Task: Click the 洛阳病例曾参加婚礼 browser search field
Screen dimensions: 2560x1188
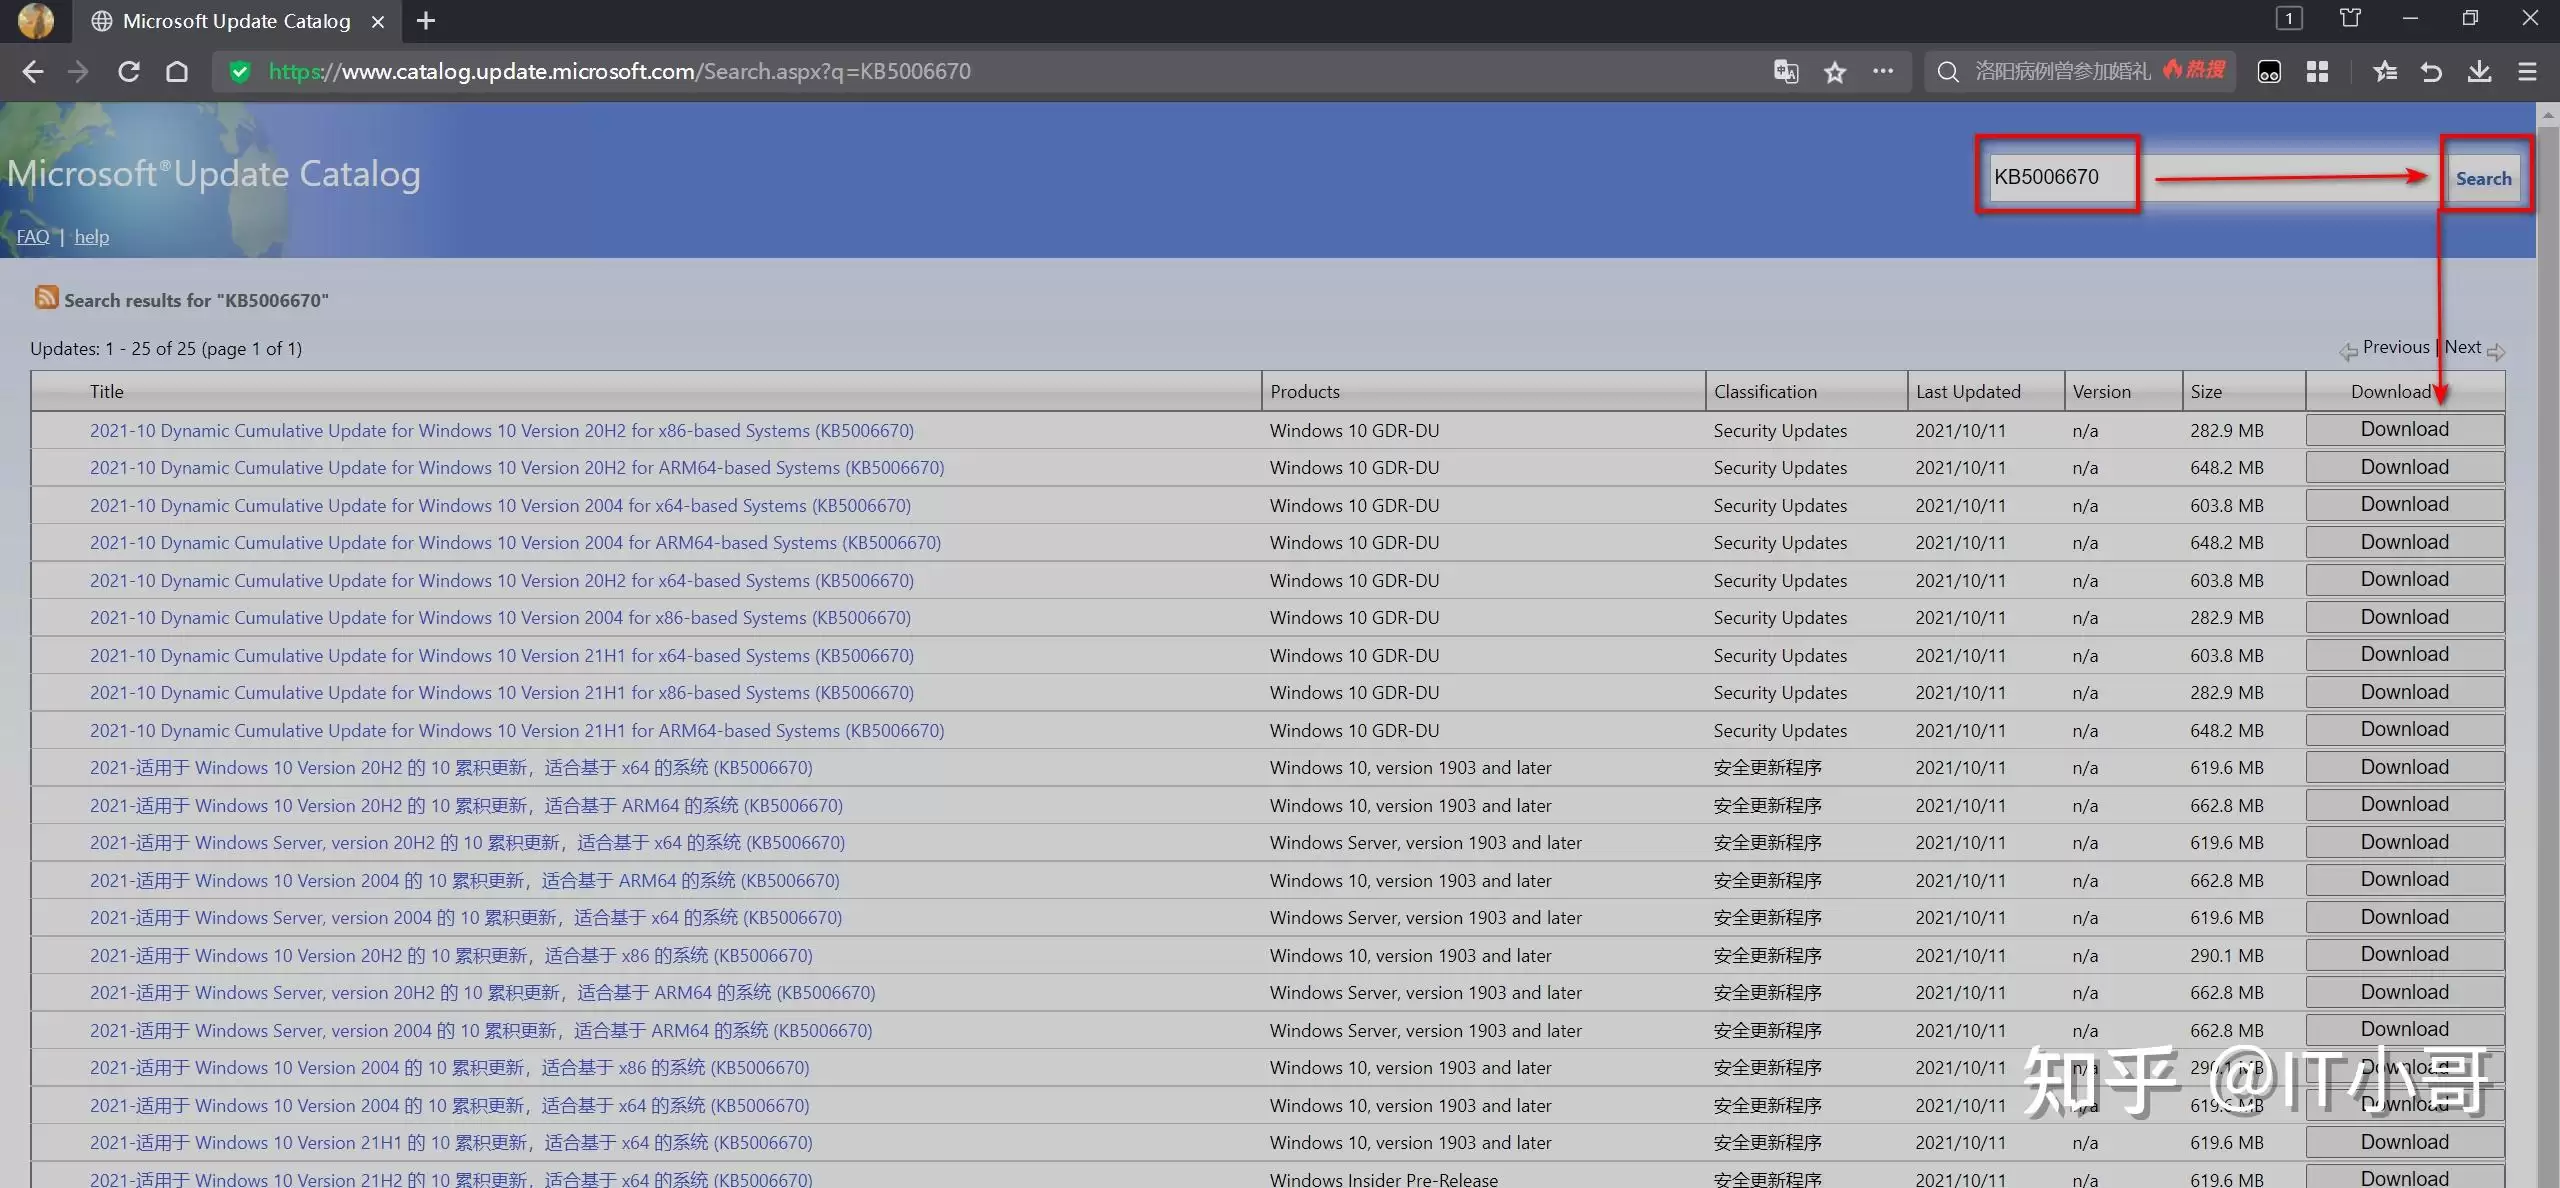Action: (2062, 71)
